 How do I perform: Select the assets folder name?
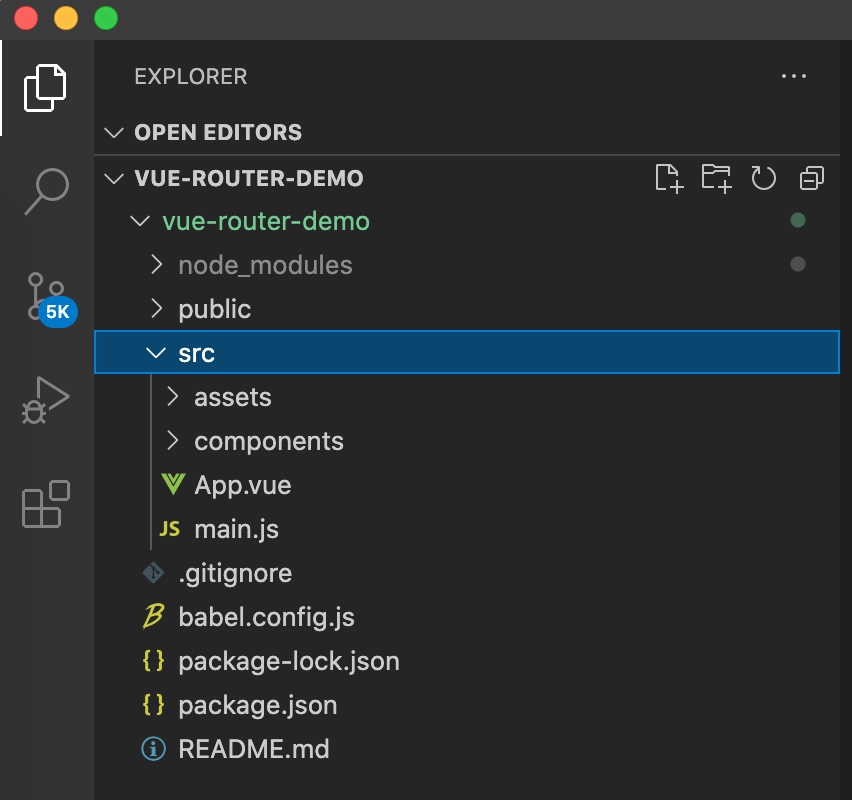233,397
